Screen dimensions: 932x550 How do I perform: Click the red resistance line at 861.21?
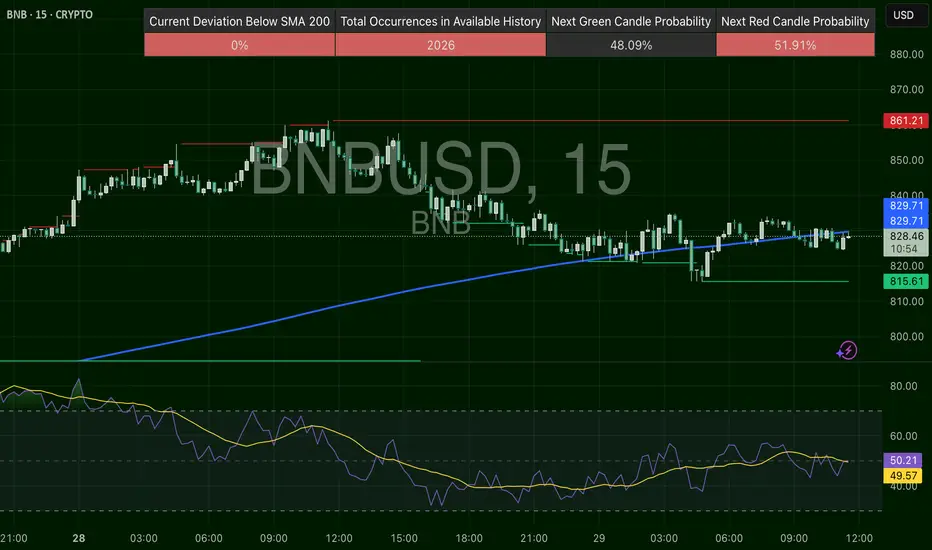click(591, 121)
